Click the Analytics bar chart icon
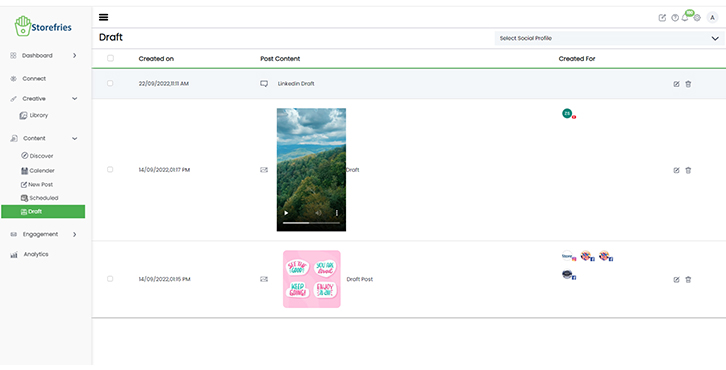Screen dimensions: 726x370 pos(14,254)
